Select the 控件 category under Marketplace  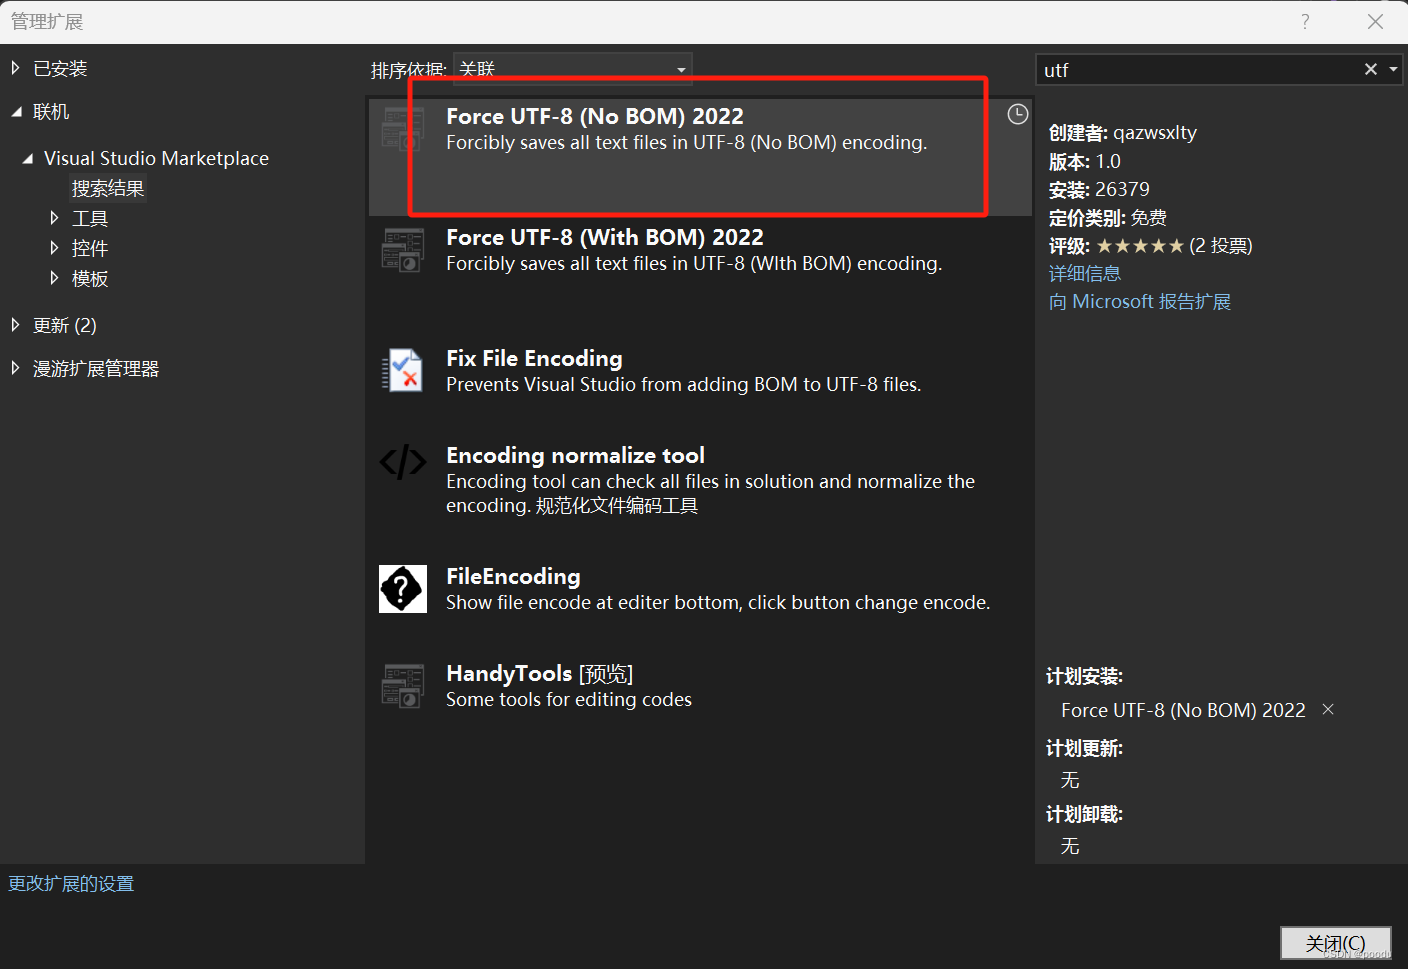tap(90, 247)
